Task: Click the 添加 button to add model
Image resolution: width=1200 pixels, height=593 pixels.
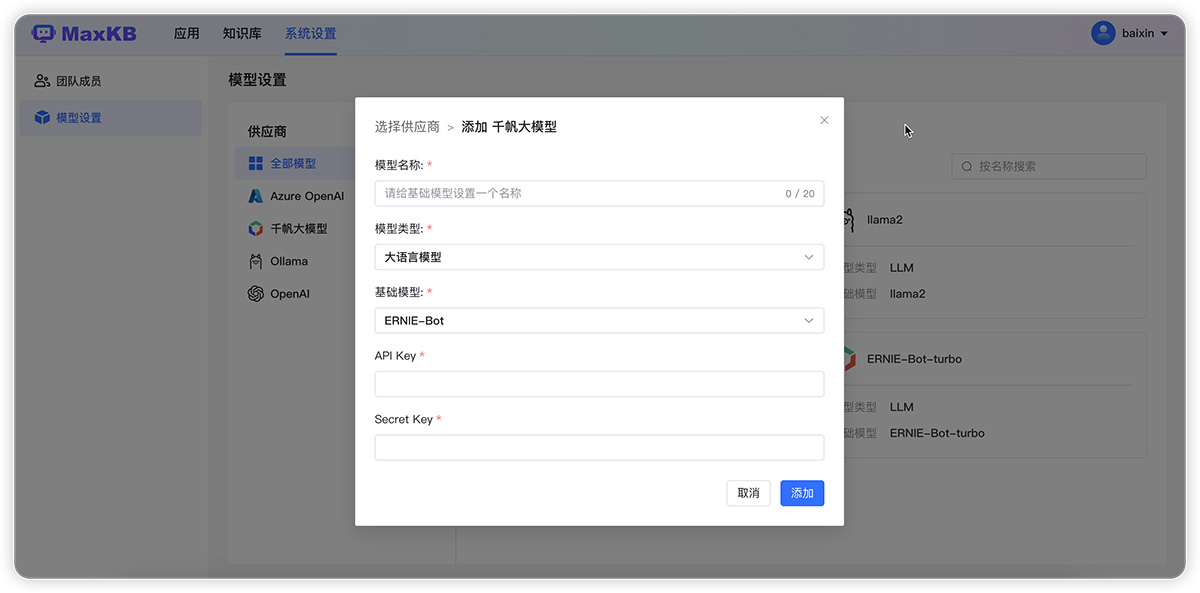Action: [x=802, y=493]
